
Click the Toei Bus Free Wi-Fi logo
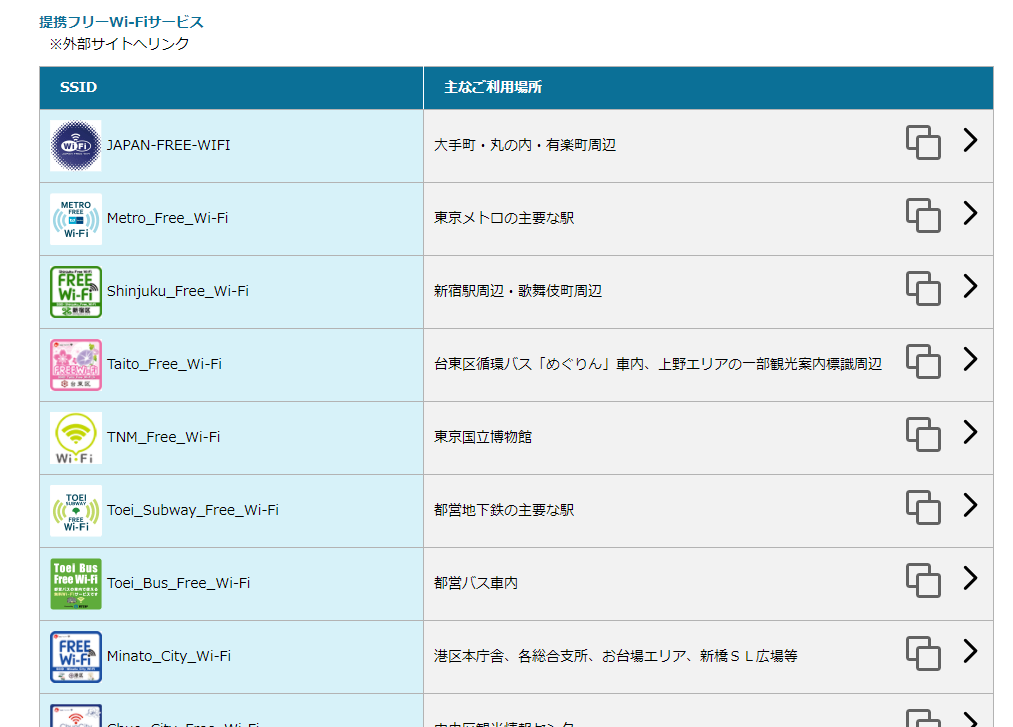(x=76, y=584)
